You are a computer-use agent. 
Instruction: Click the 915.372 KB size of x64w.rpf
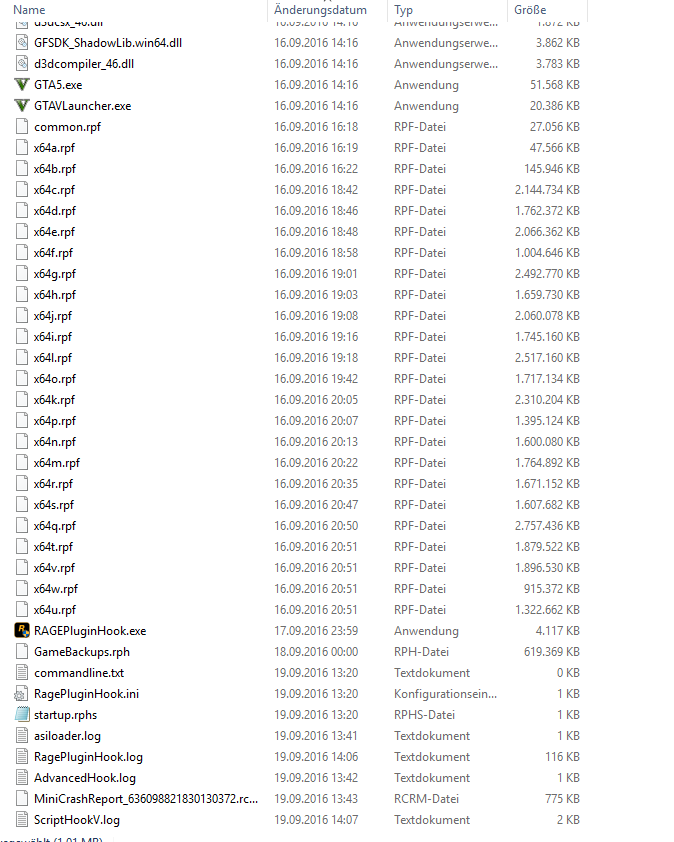click(552, 589)
